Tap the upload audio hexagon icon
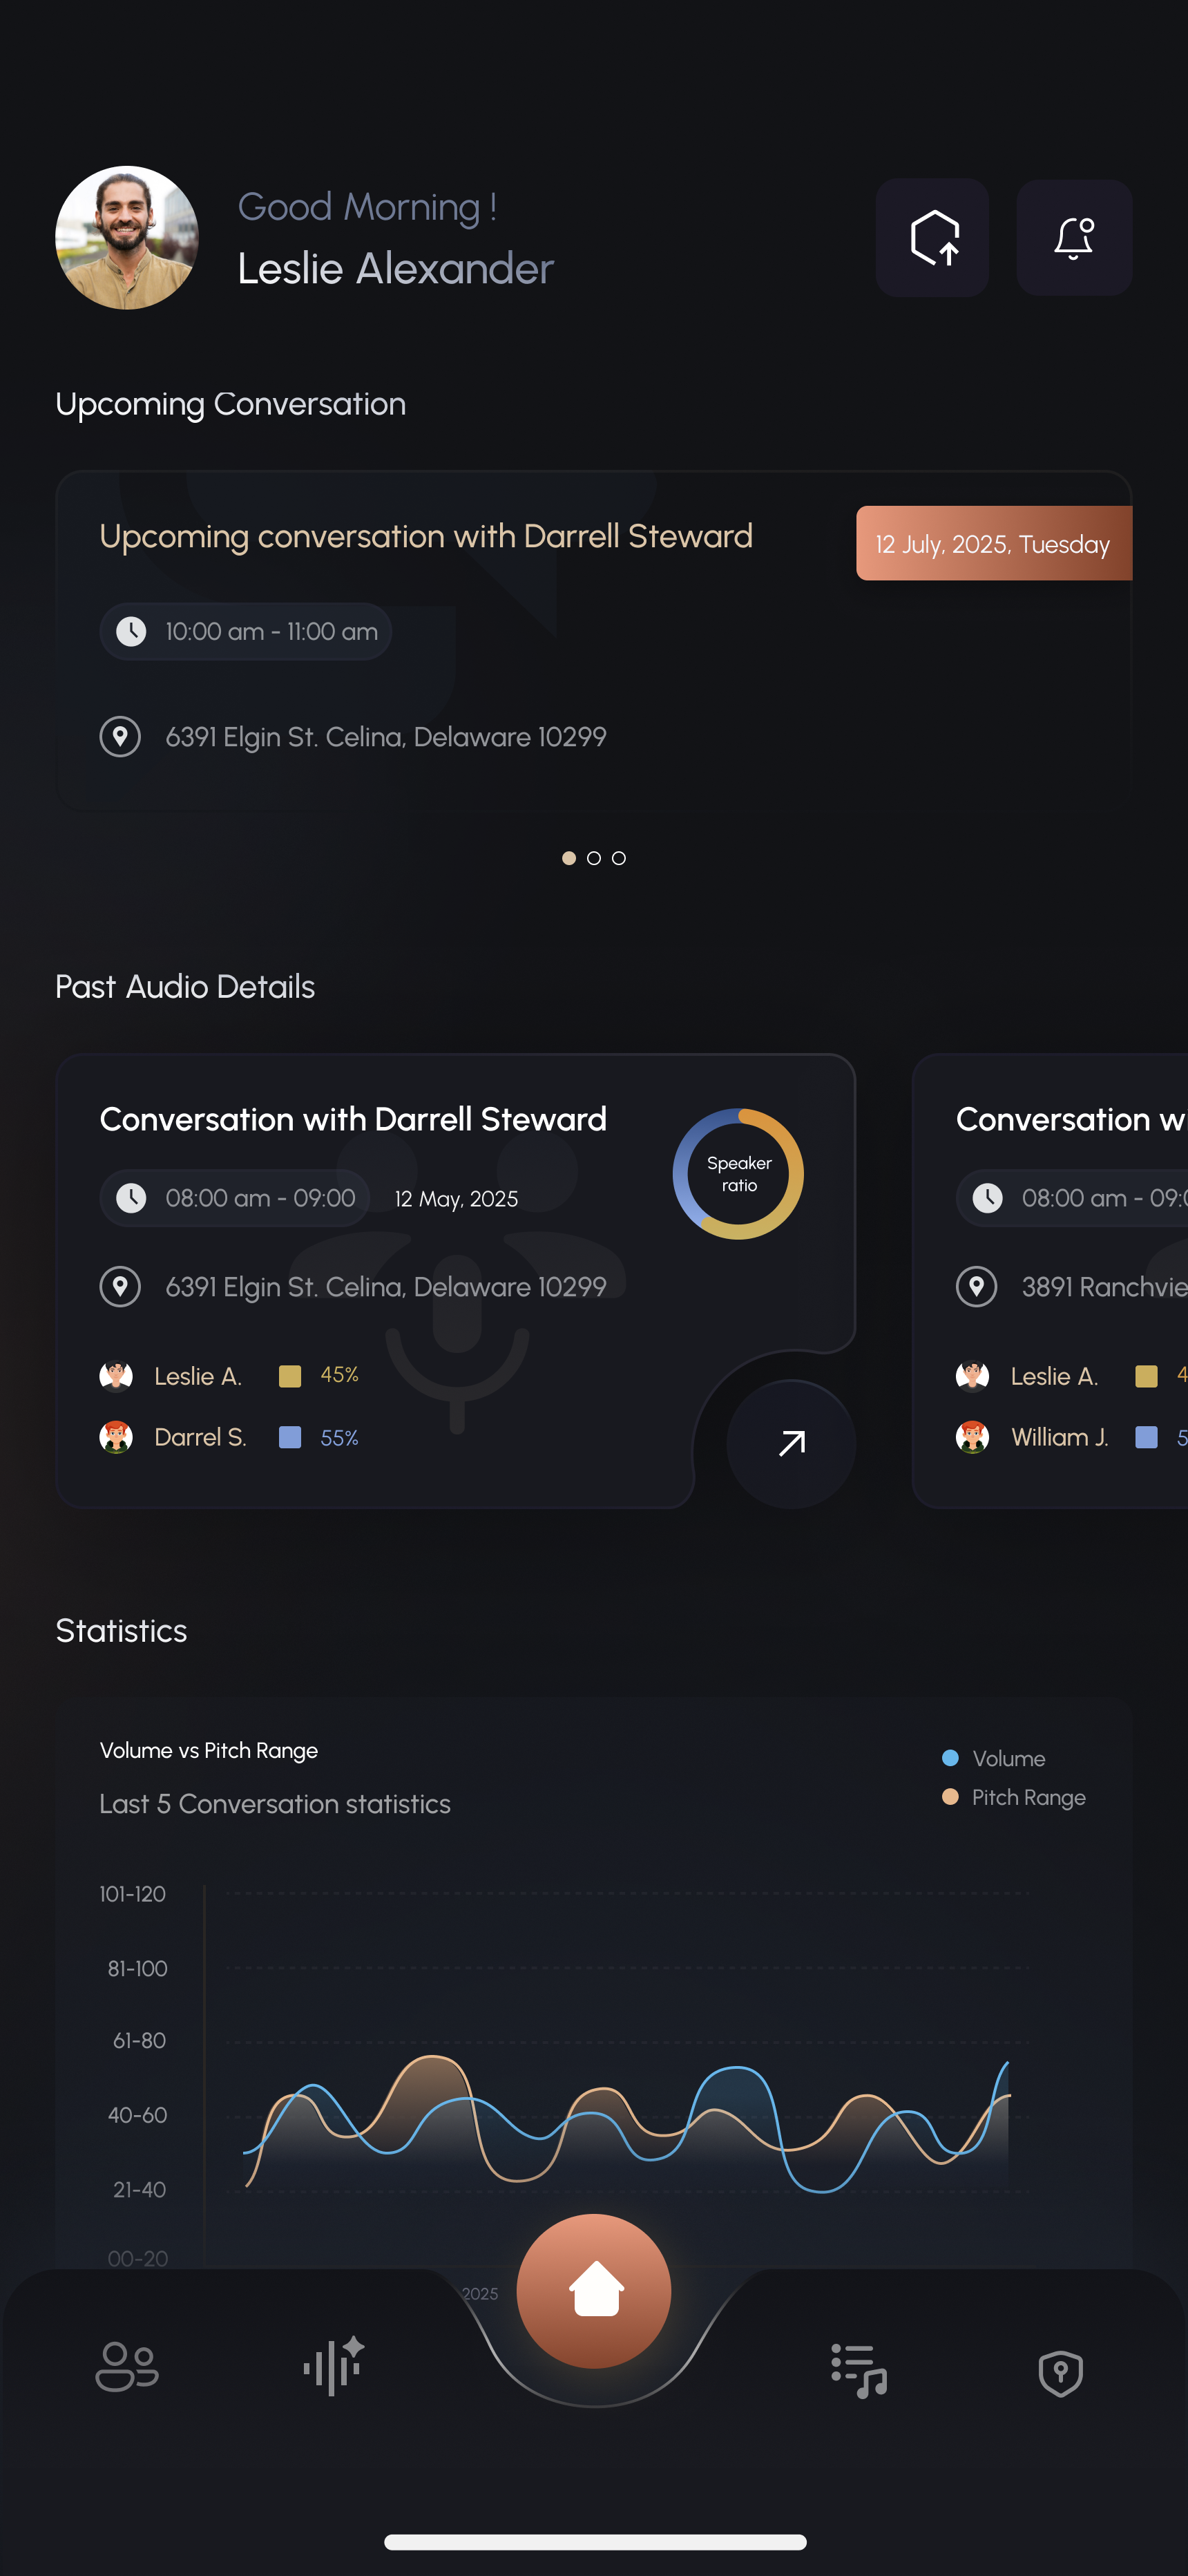Screen dimensions: 1188x2576 pyautogui.click(x=931, y=238)
